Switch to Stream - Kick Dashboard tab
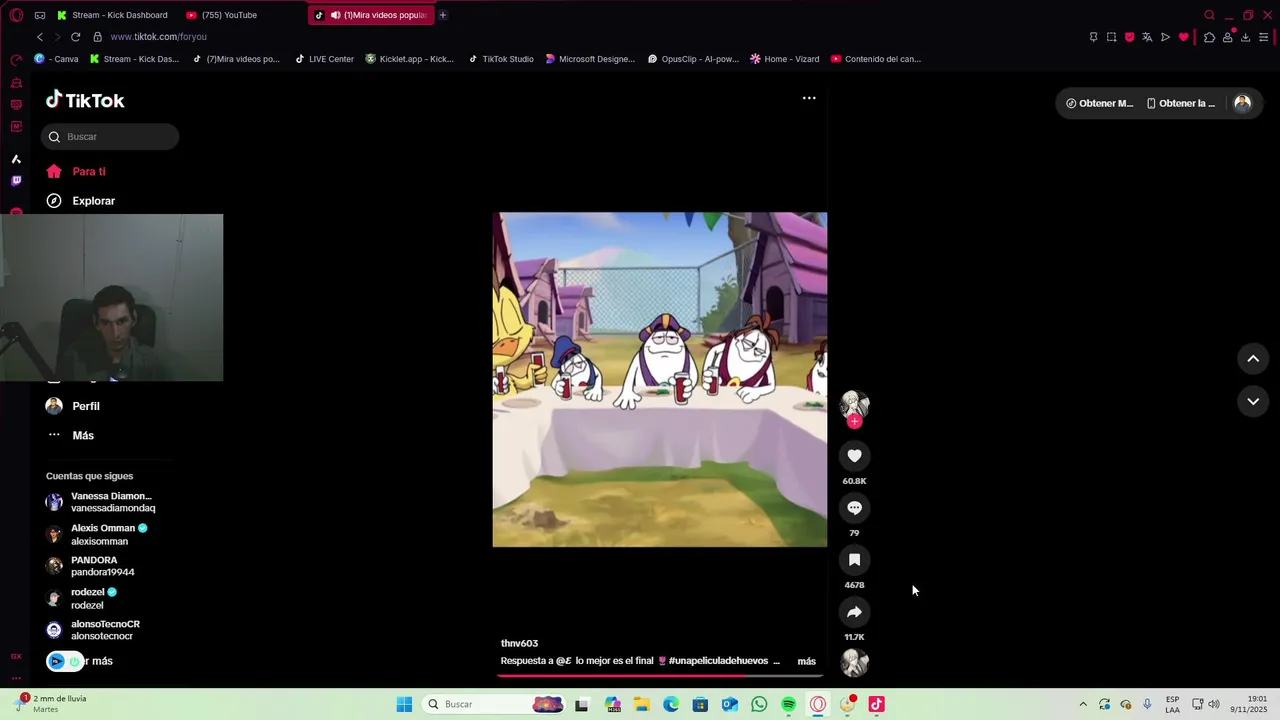 tap(112, 15)
